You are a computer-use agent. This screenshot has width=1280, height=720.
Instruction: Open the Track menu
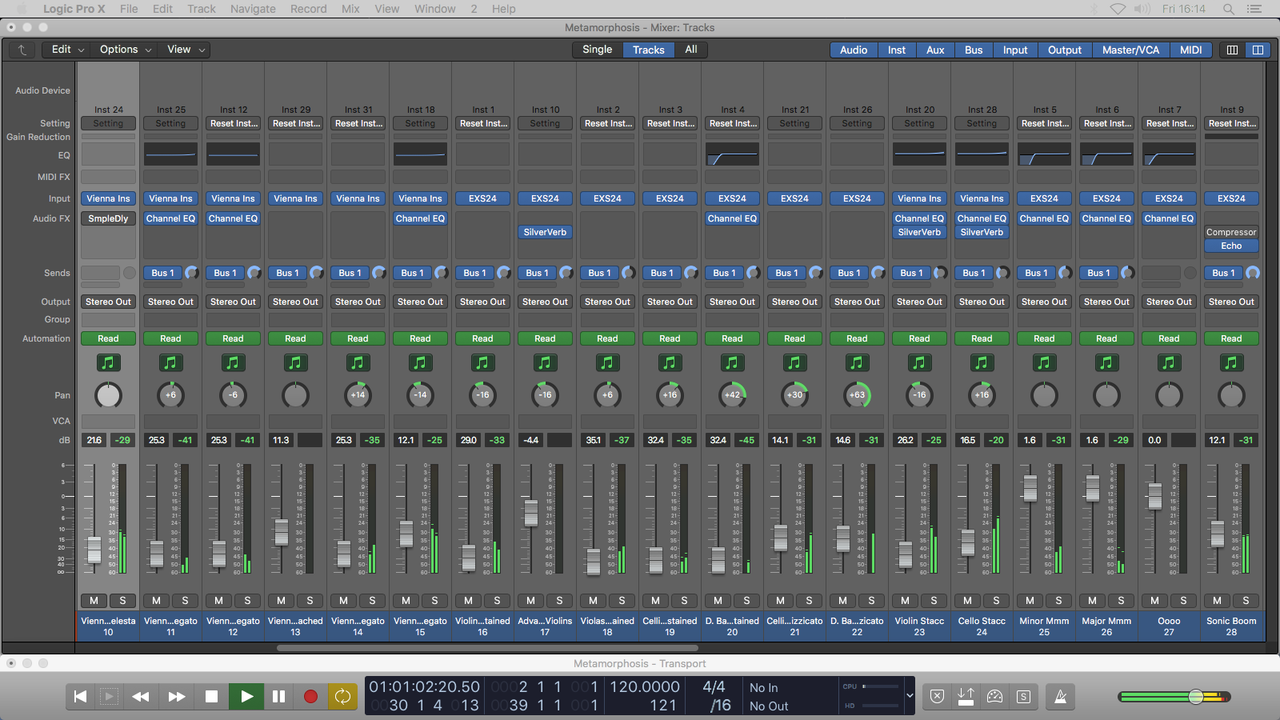tap(201, 9)
